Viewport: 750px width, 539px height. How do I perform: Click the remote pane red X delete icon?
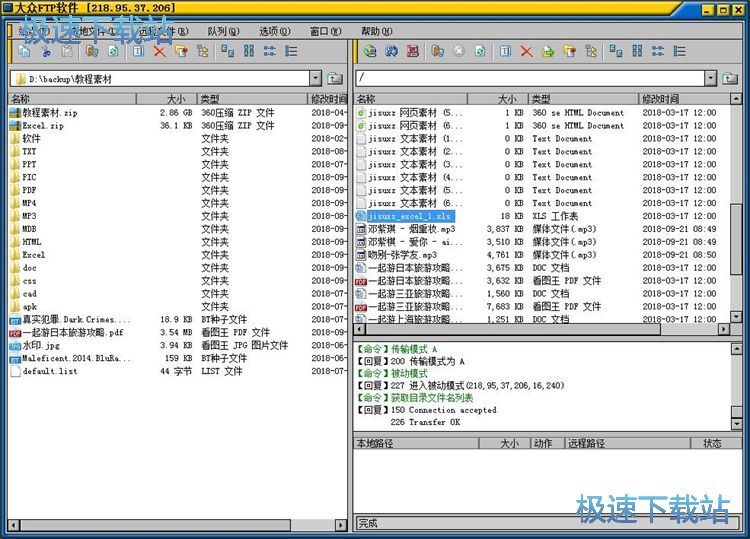[x=527, y=51]
